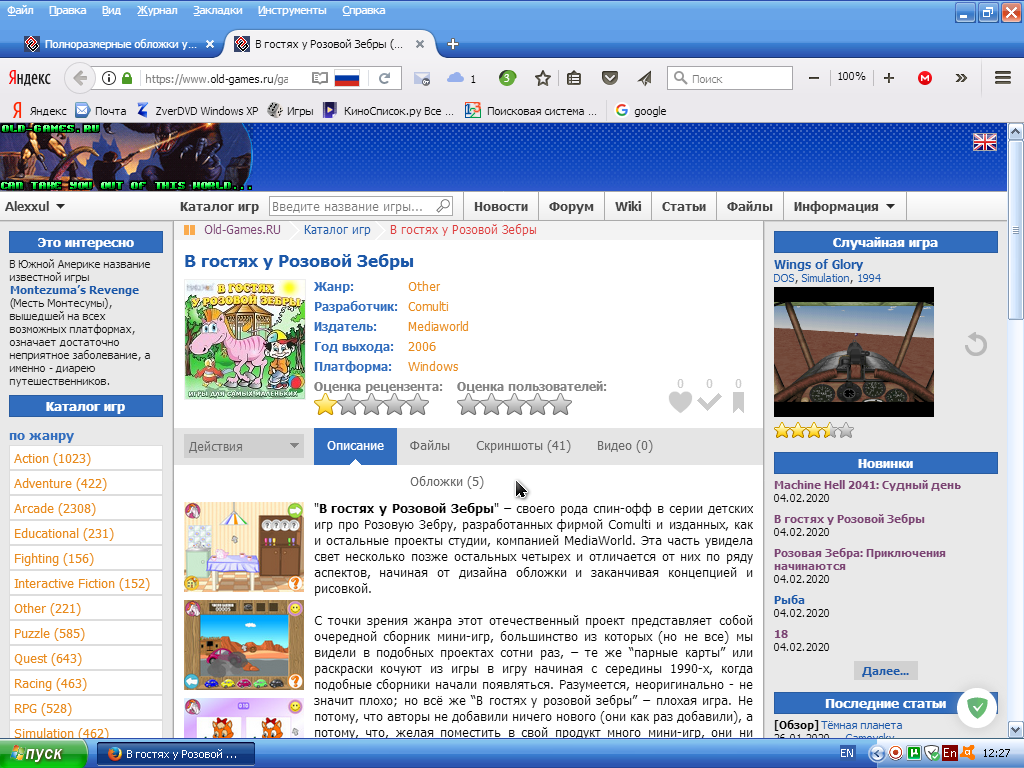Set user rating to five stars
This screenshot has width=1024, height=768.
[561, 405]
